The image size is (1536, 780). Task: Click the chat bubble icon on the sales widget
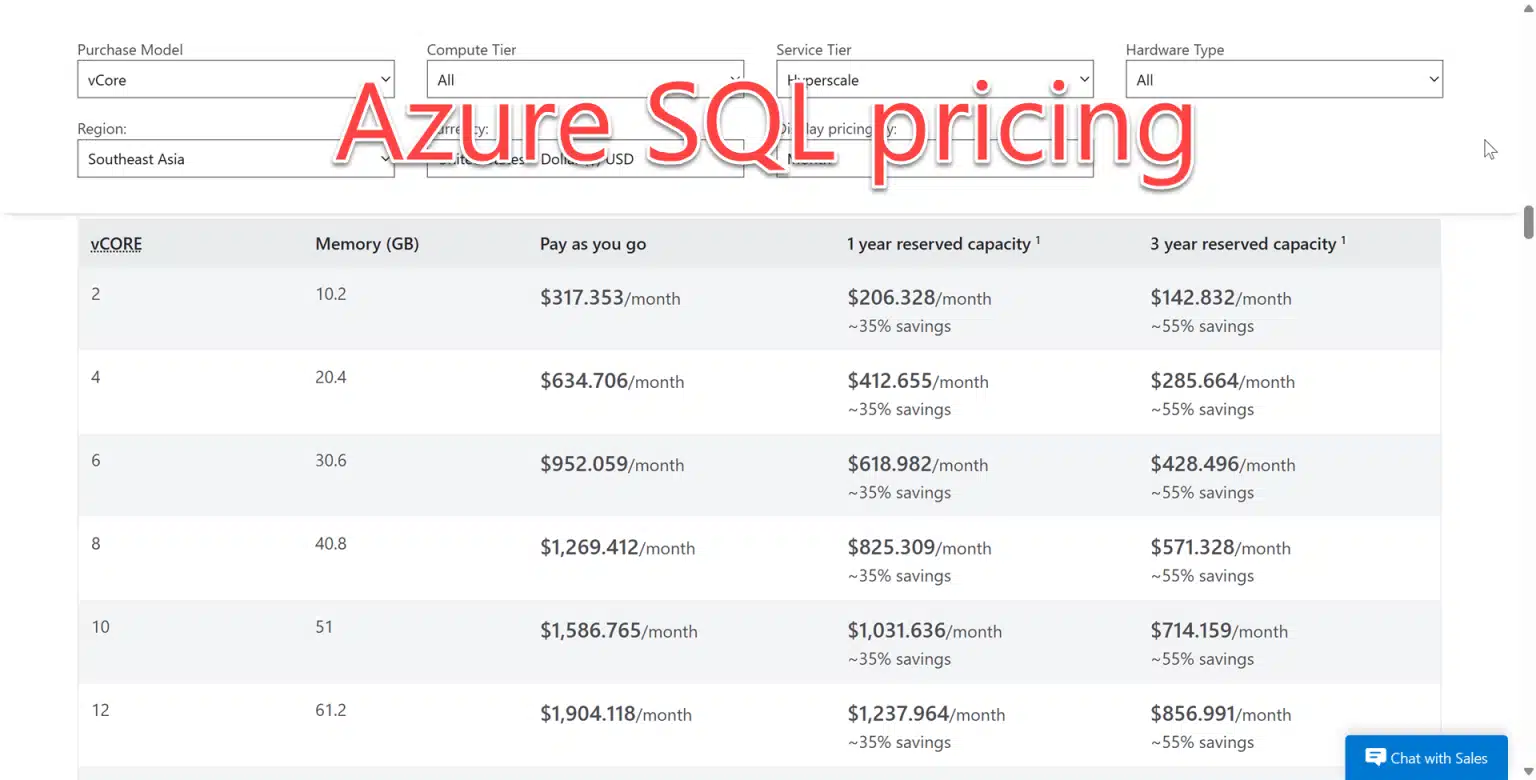[x=1376, y=758]
